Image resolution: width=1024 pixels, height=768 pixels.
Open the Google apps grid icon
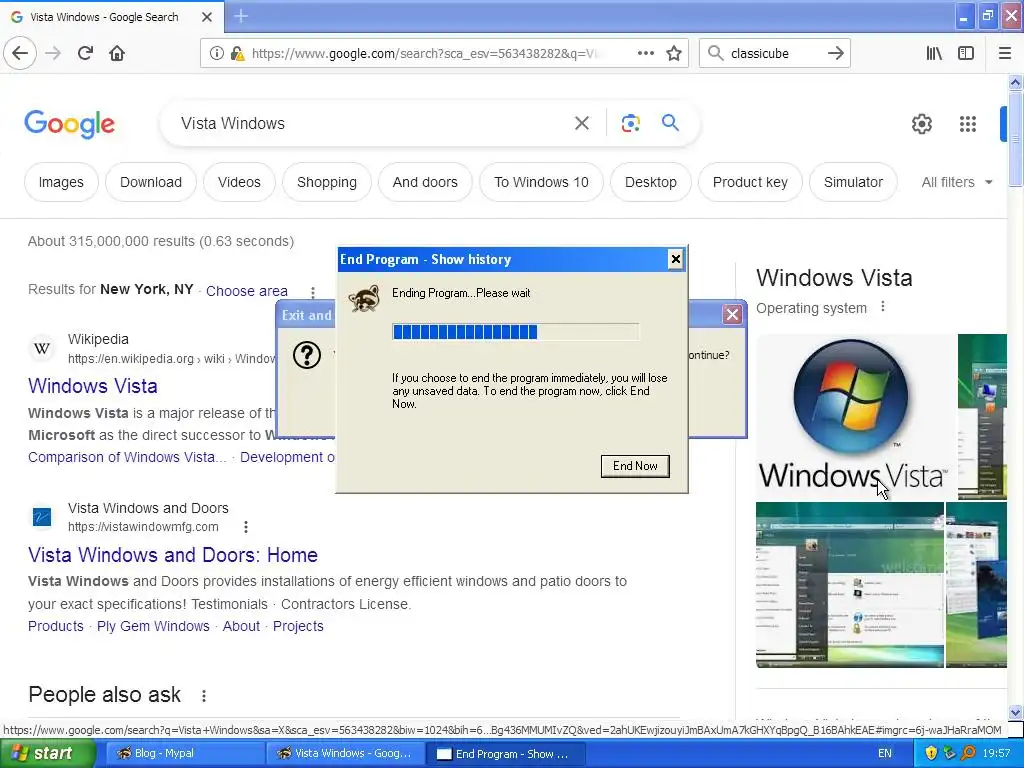pyautogui.click(x=968, y=123)
